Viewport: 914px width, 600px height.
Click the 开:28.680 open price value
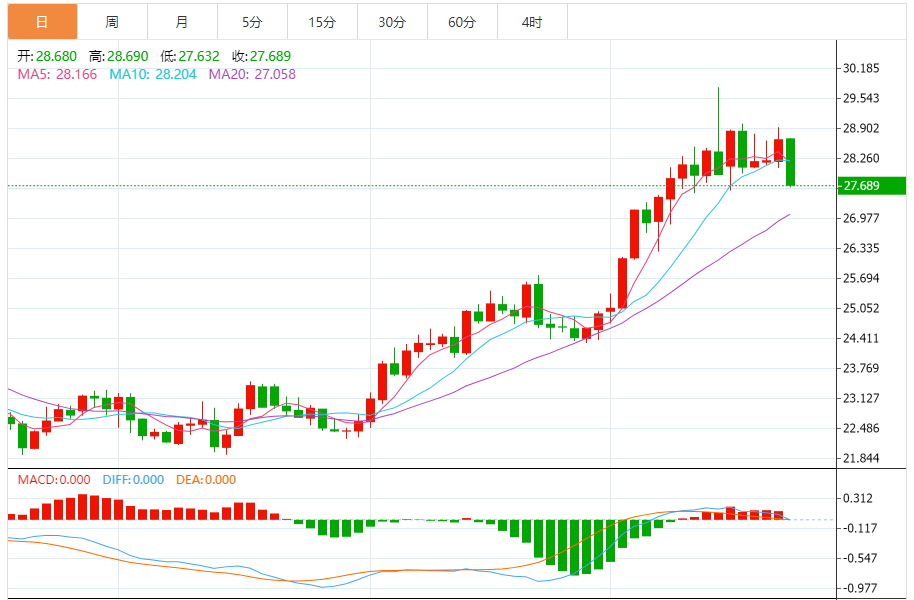click(x=47, y=56)
